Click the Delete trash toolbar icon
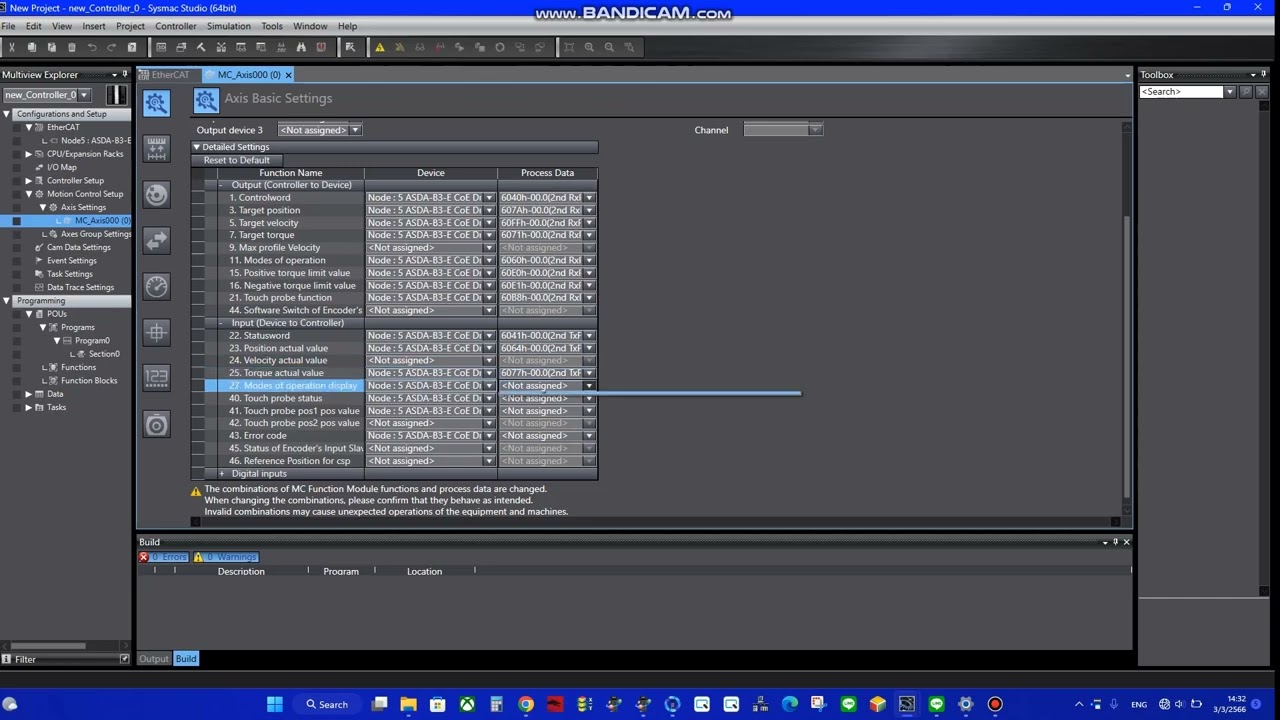Image resolution: width=1280 pixels, height=720 pixels. [71, 47]
